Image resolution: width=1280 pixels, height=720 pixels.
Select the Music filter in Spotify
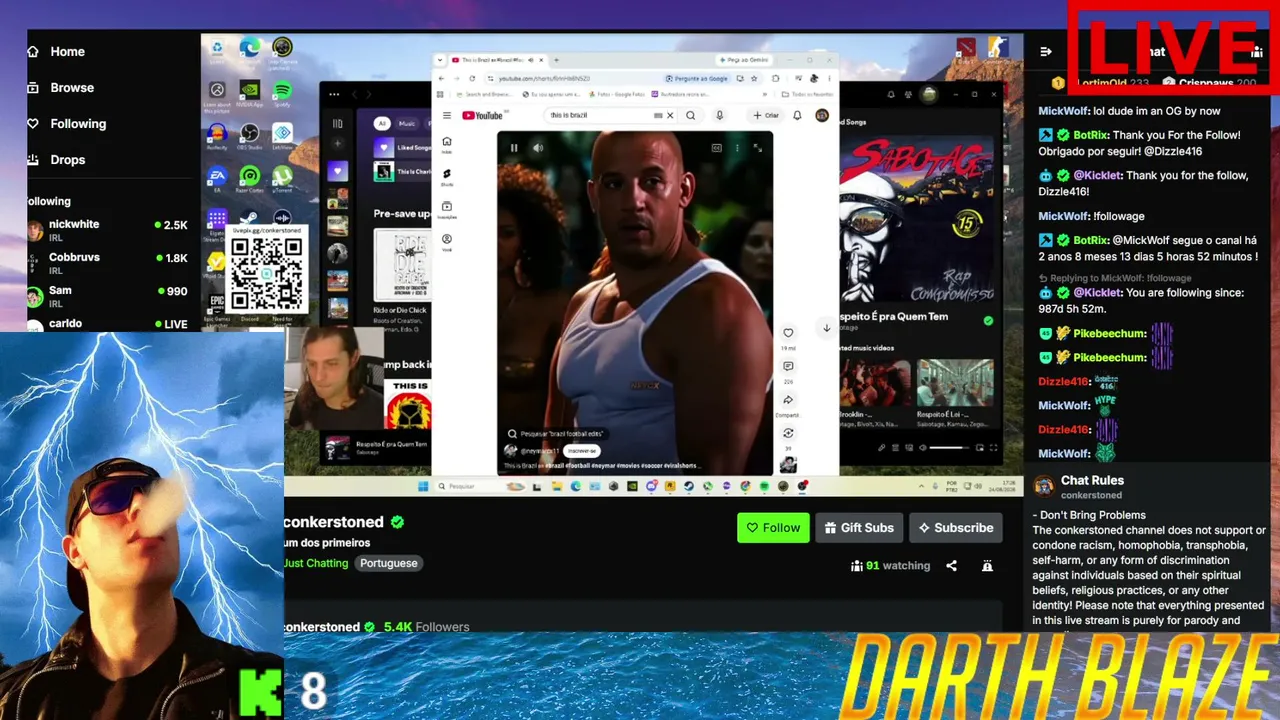point(407,124)
